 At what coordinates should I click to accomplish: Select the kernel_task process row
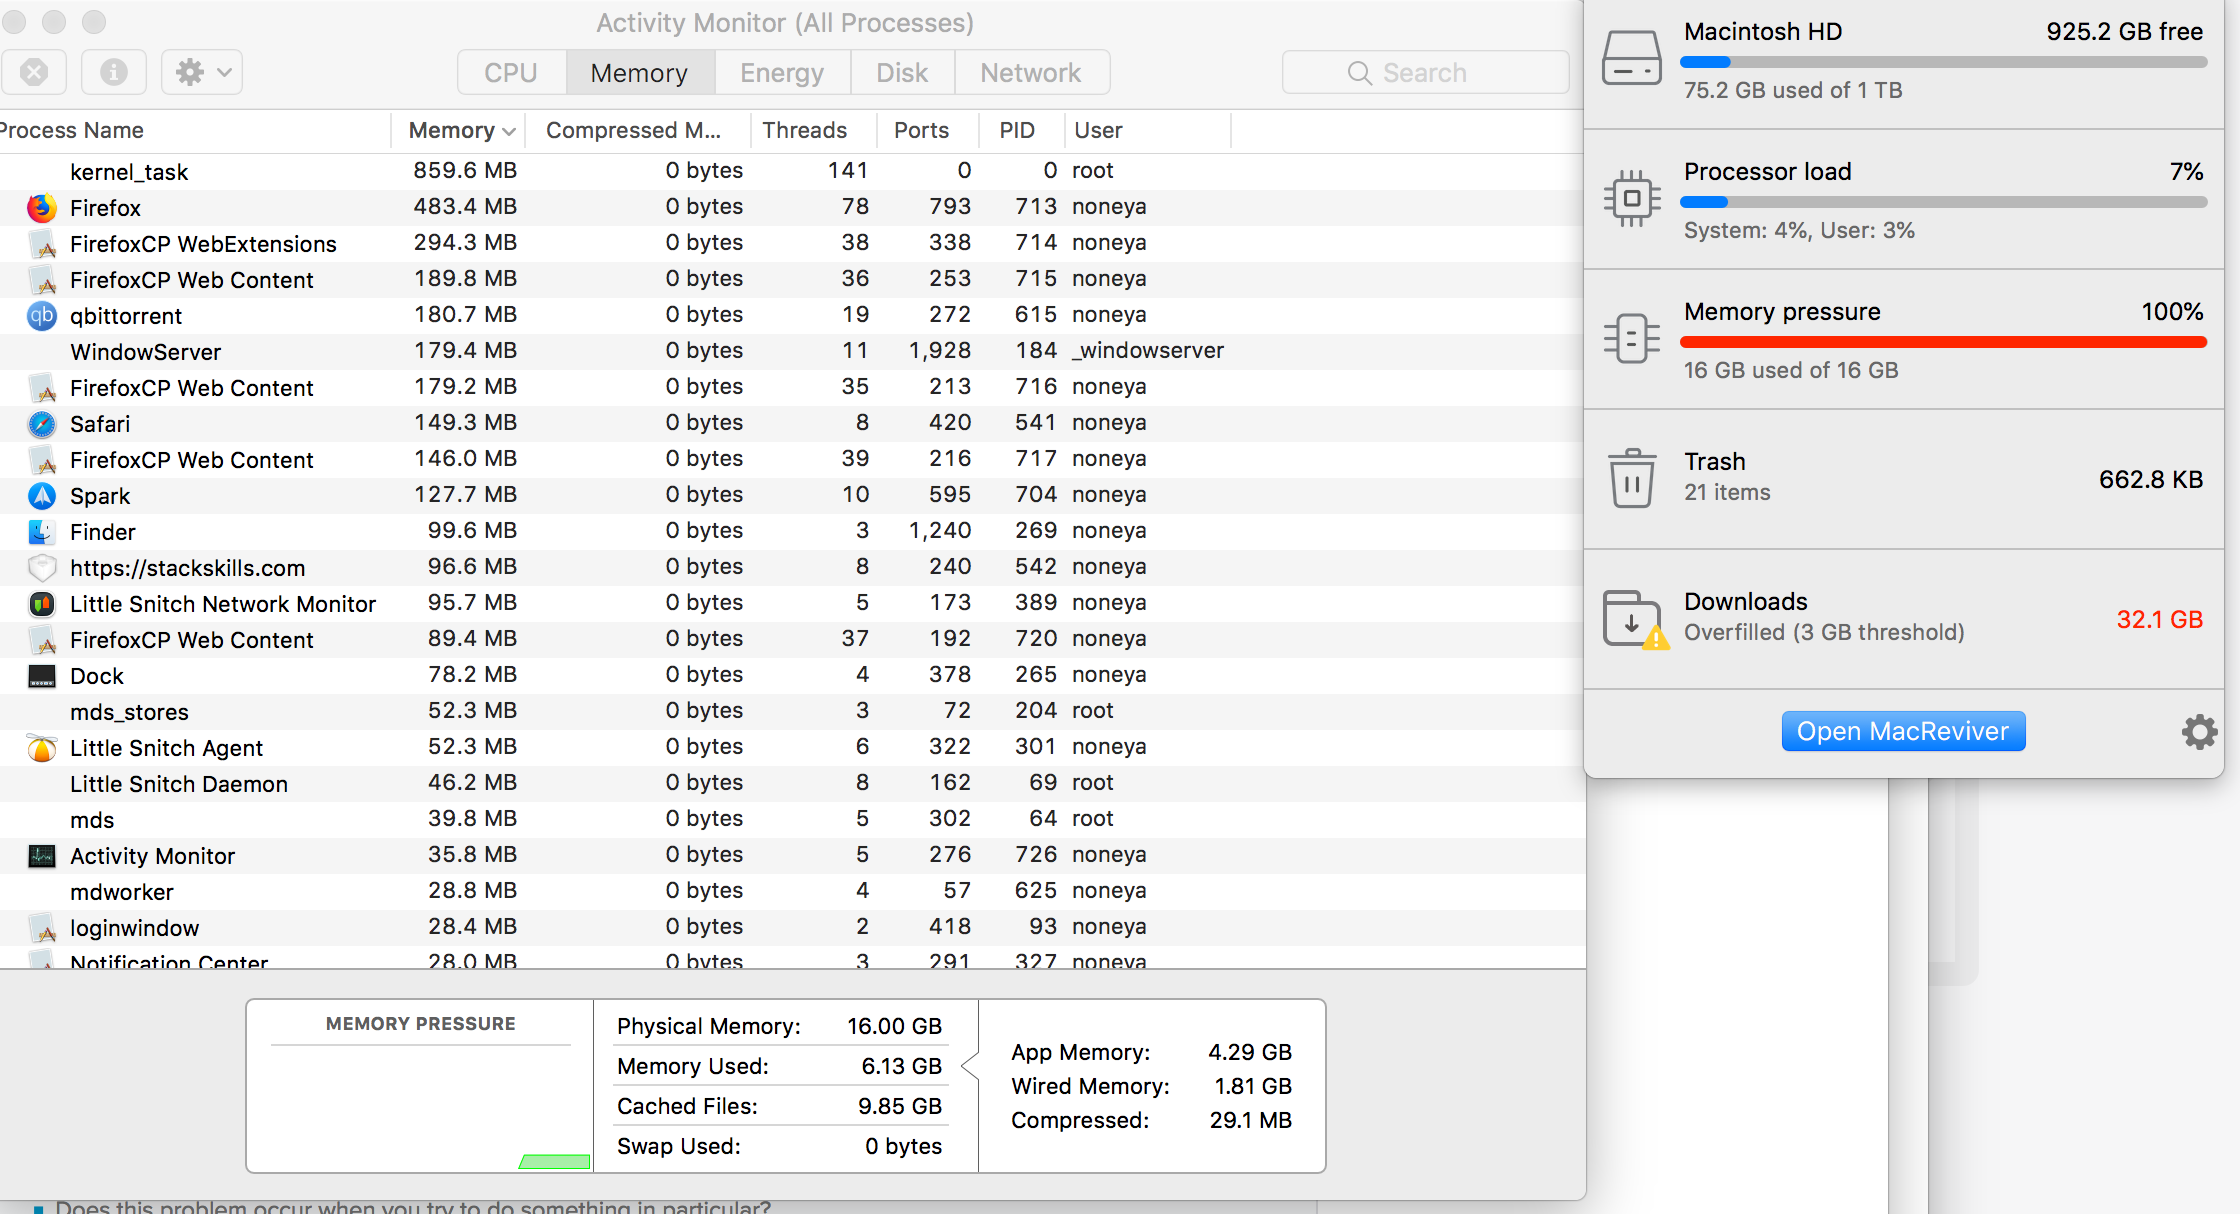click(x=792, y=171)
